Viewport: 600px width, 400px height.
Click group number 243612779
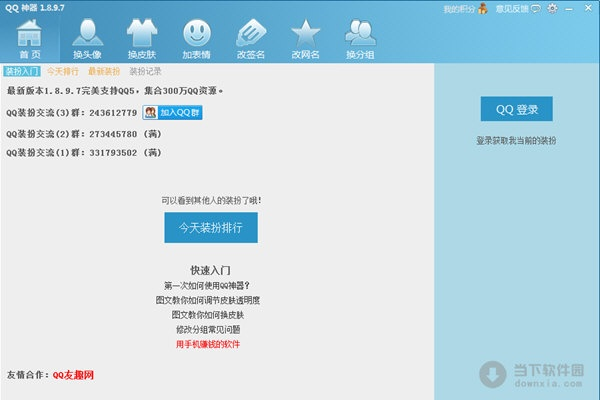point(113,113)
